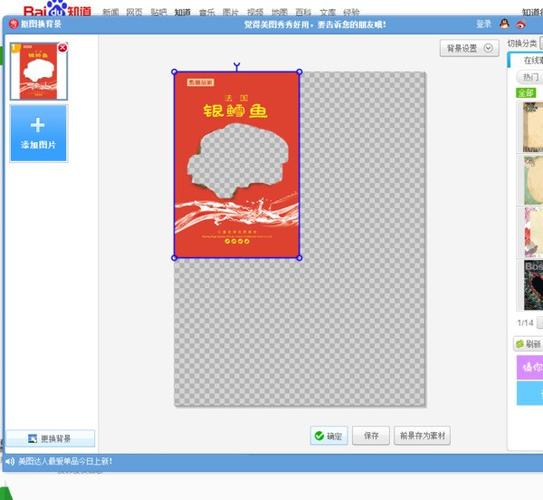Image resolution: width=543 pixels, height=500 pixels.
Task: Choose the second green-bordered background thumbnail
Action: (533, 180)
